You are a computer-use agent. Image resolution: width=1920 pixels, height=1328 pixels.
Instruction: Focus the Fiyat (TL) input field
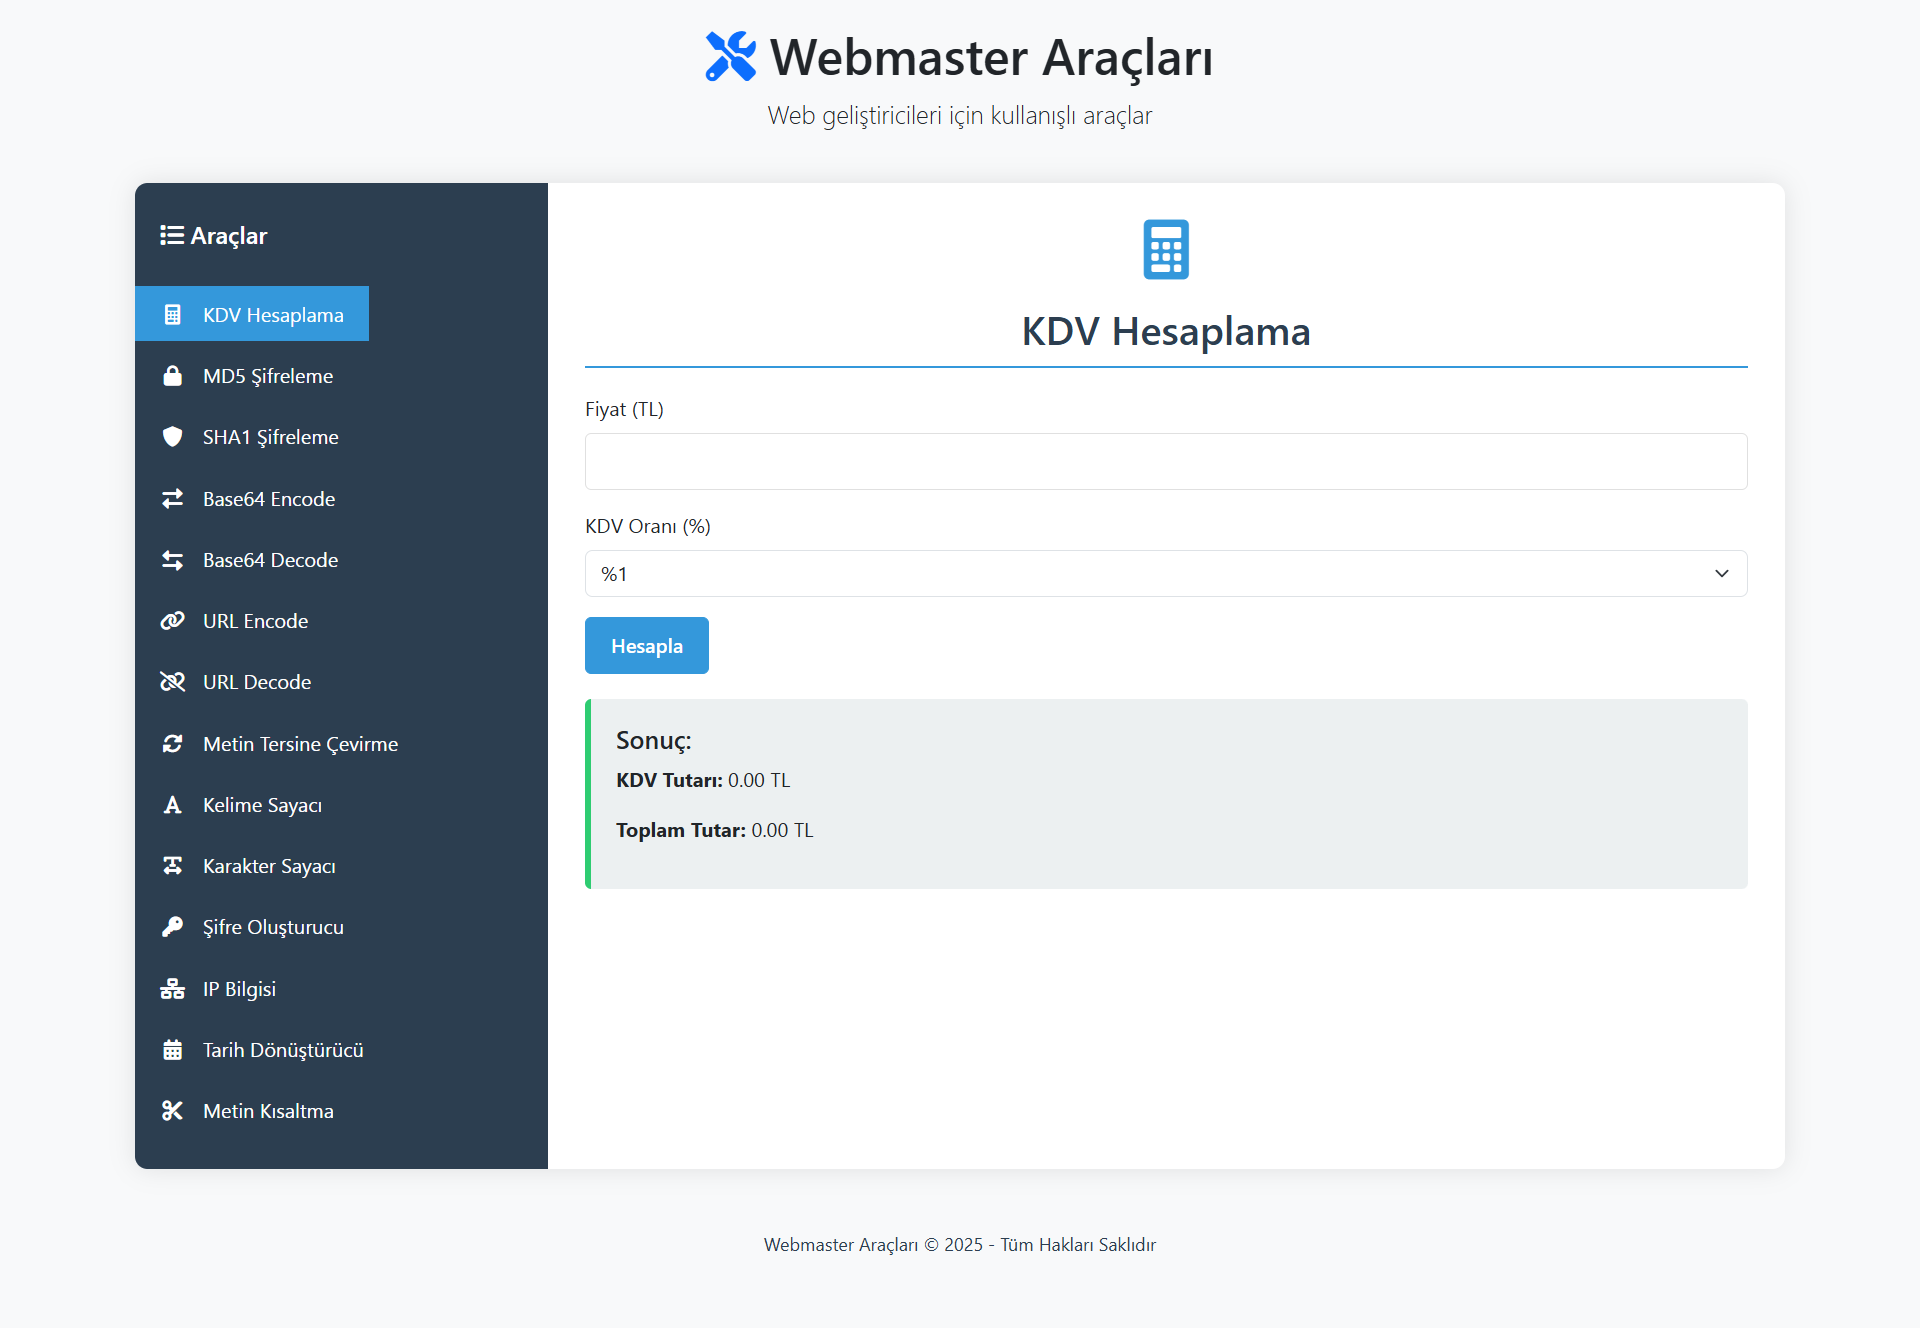1166,461
